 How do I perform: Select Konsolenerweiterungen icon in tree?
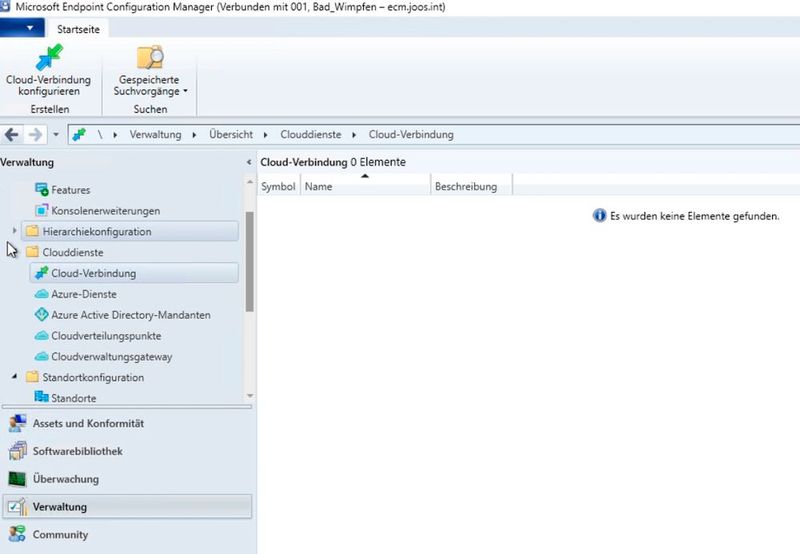pyautogui.click(x=41, y=210)
